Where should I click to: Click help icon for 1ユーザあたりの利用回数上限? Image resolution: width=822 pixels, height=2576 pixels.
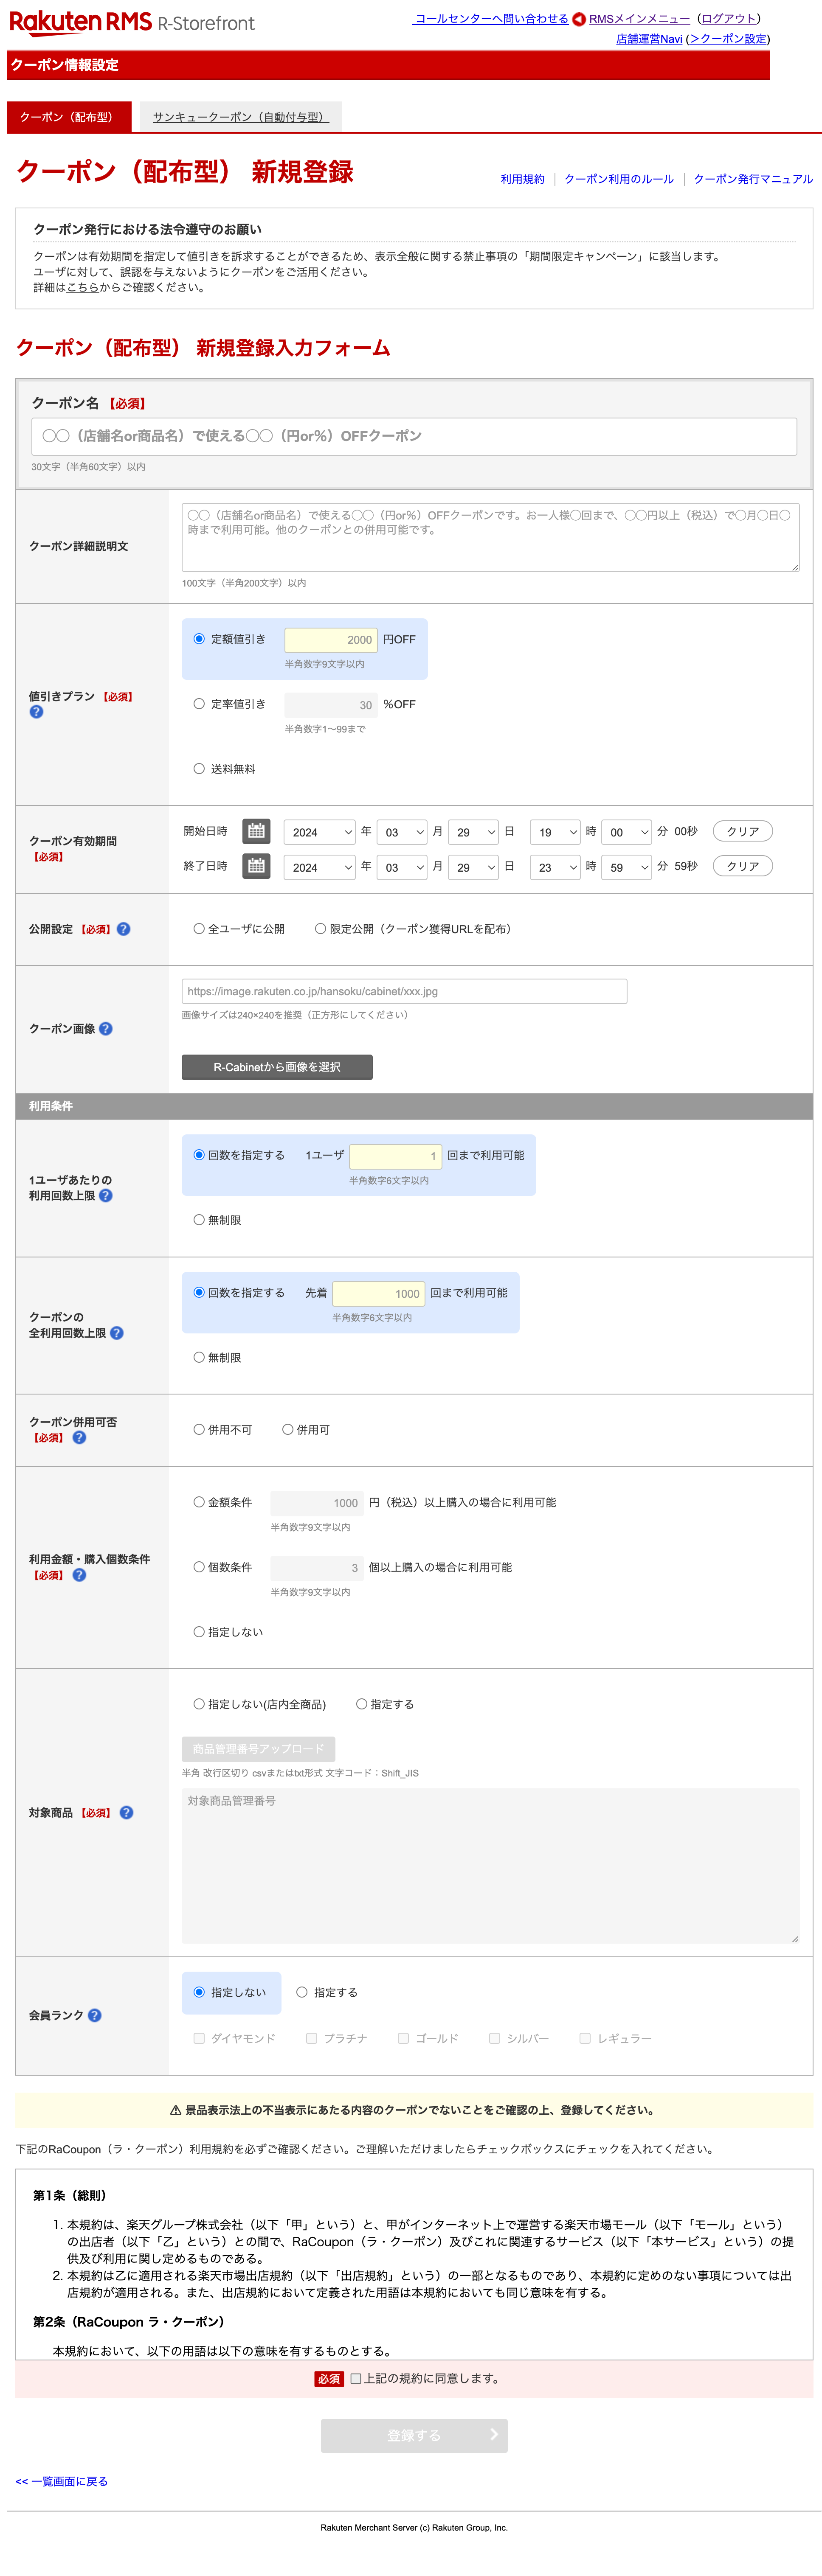point(106,1196)
